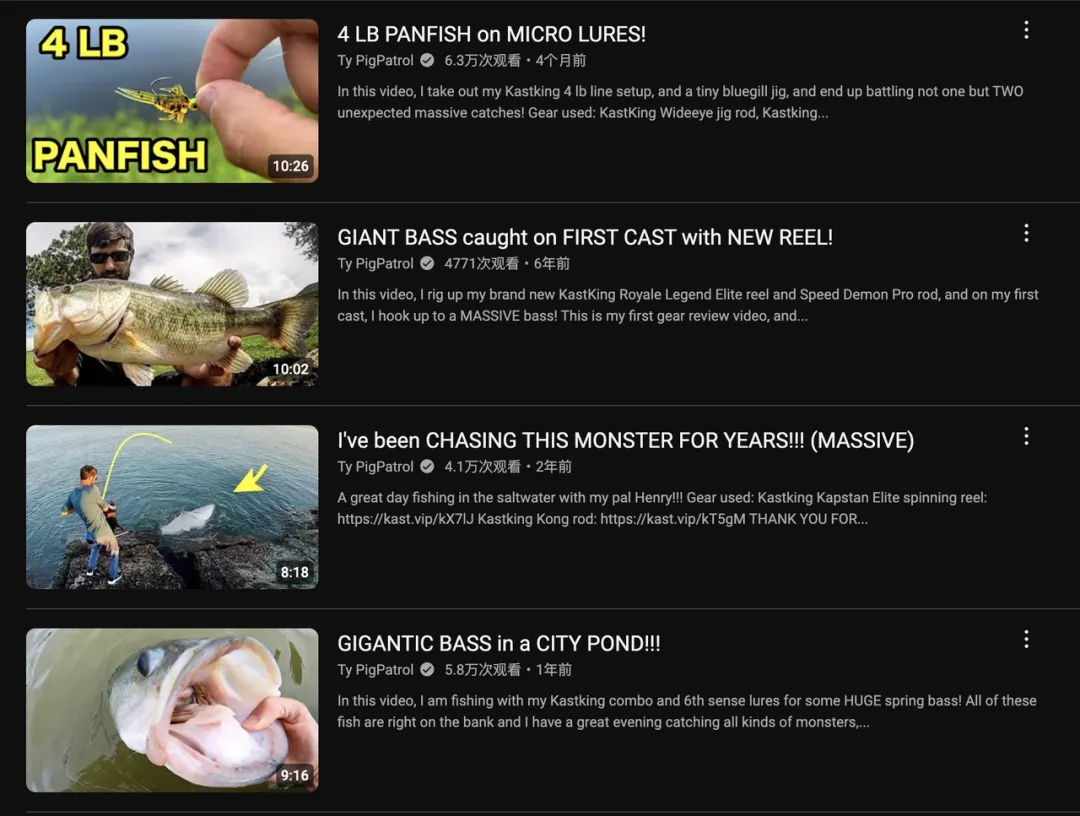The width and height of the screenshot is (1080, 816).
Task: Open more options for 4 LB PANFISH video
Action: 1026,30
